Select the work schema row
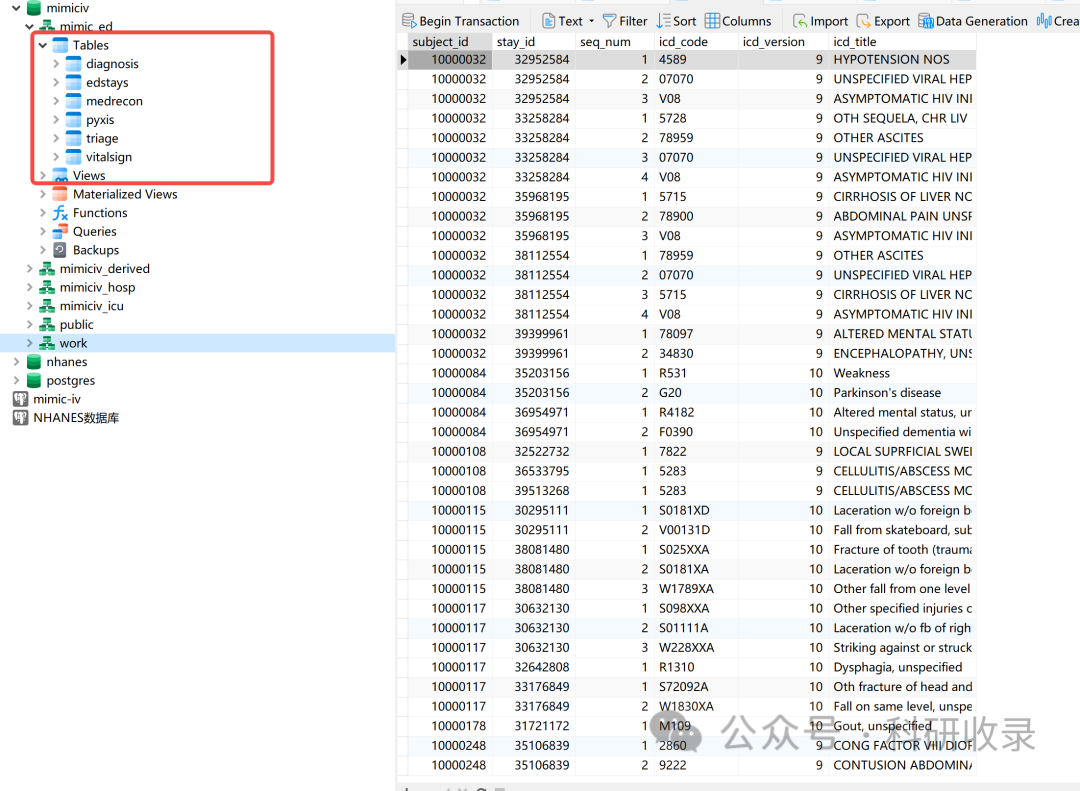This screenshot has height=791, width=1080. pyautogui.click(x=198, y=342)
